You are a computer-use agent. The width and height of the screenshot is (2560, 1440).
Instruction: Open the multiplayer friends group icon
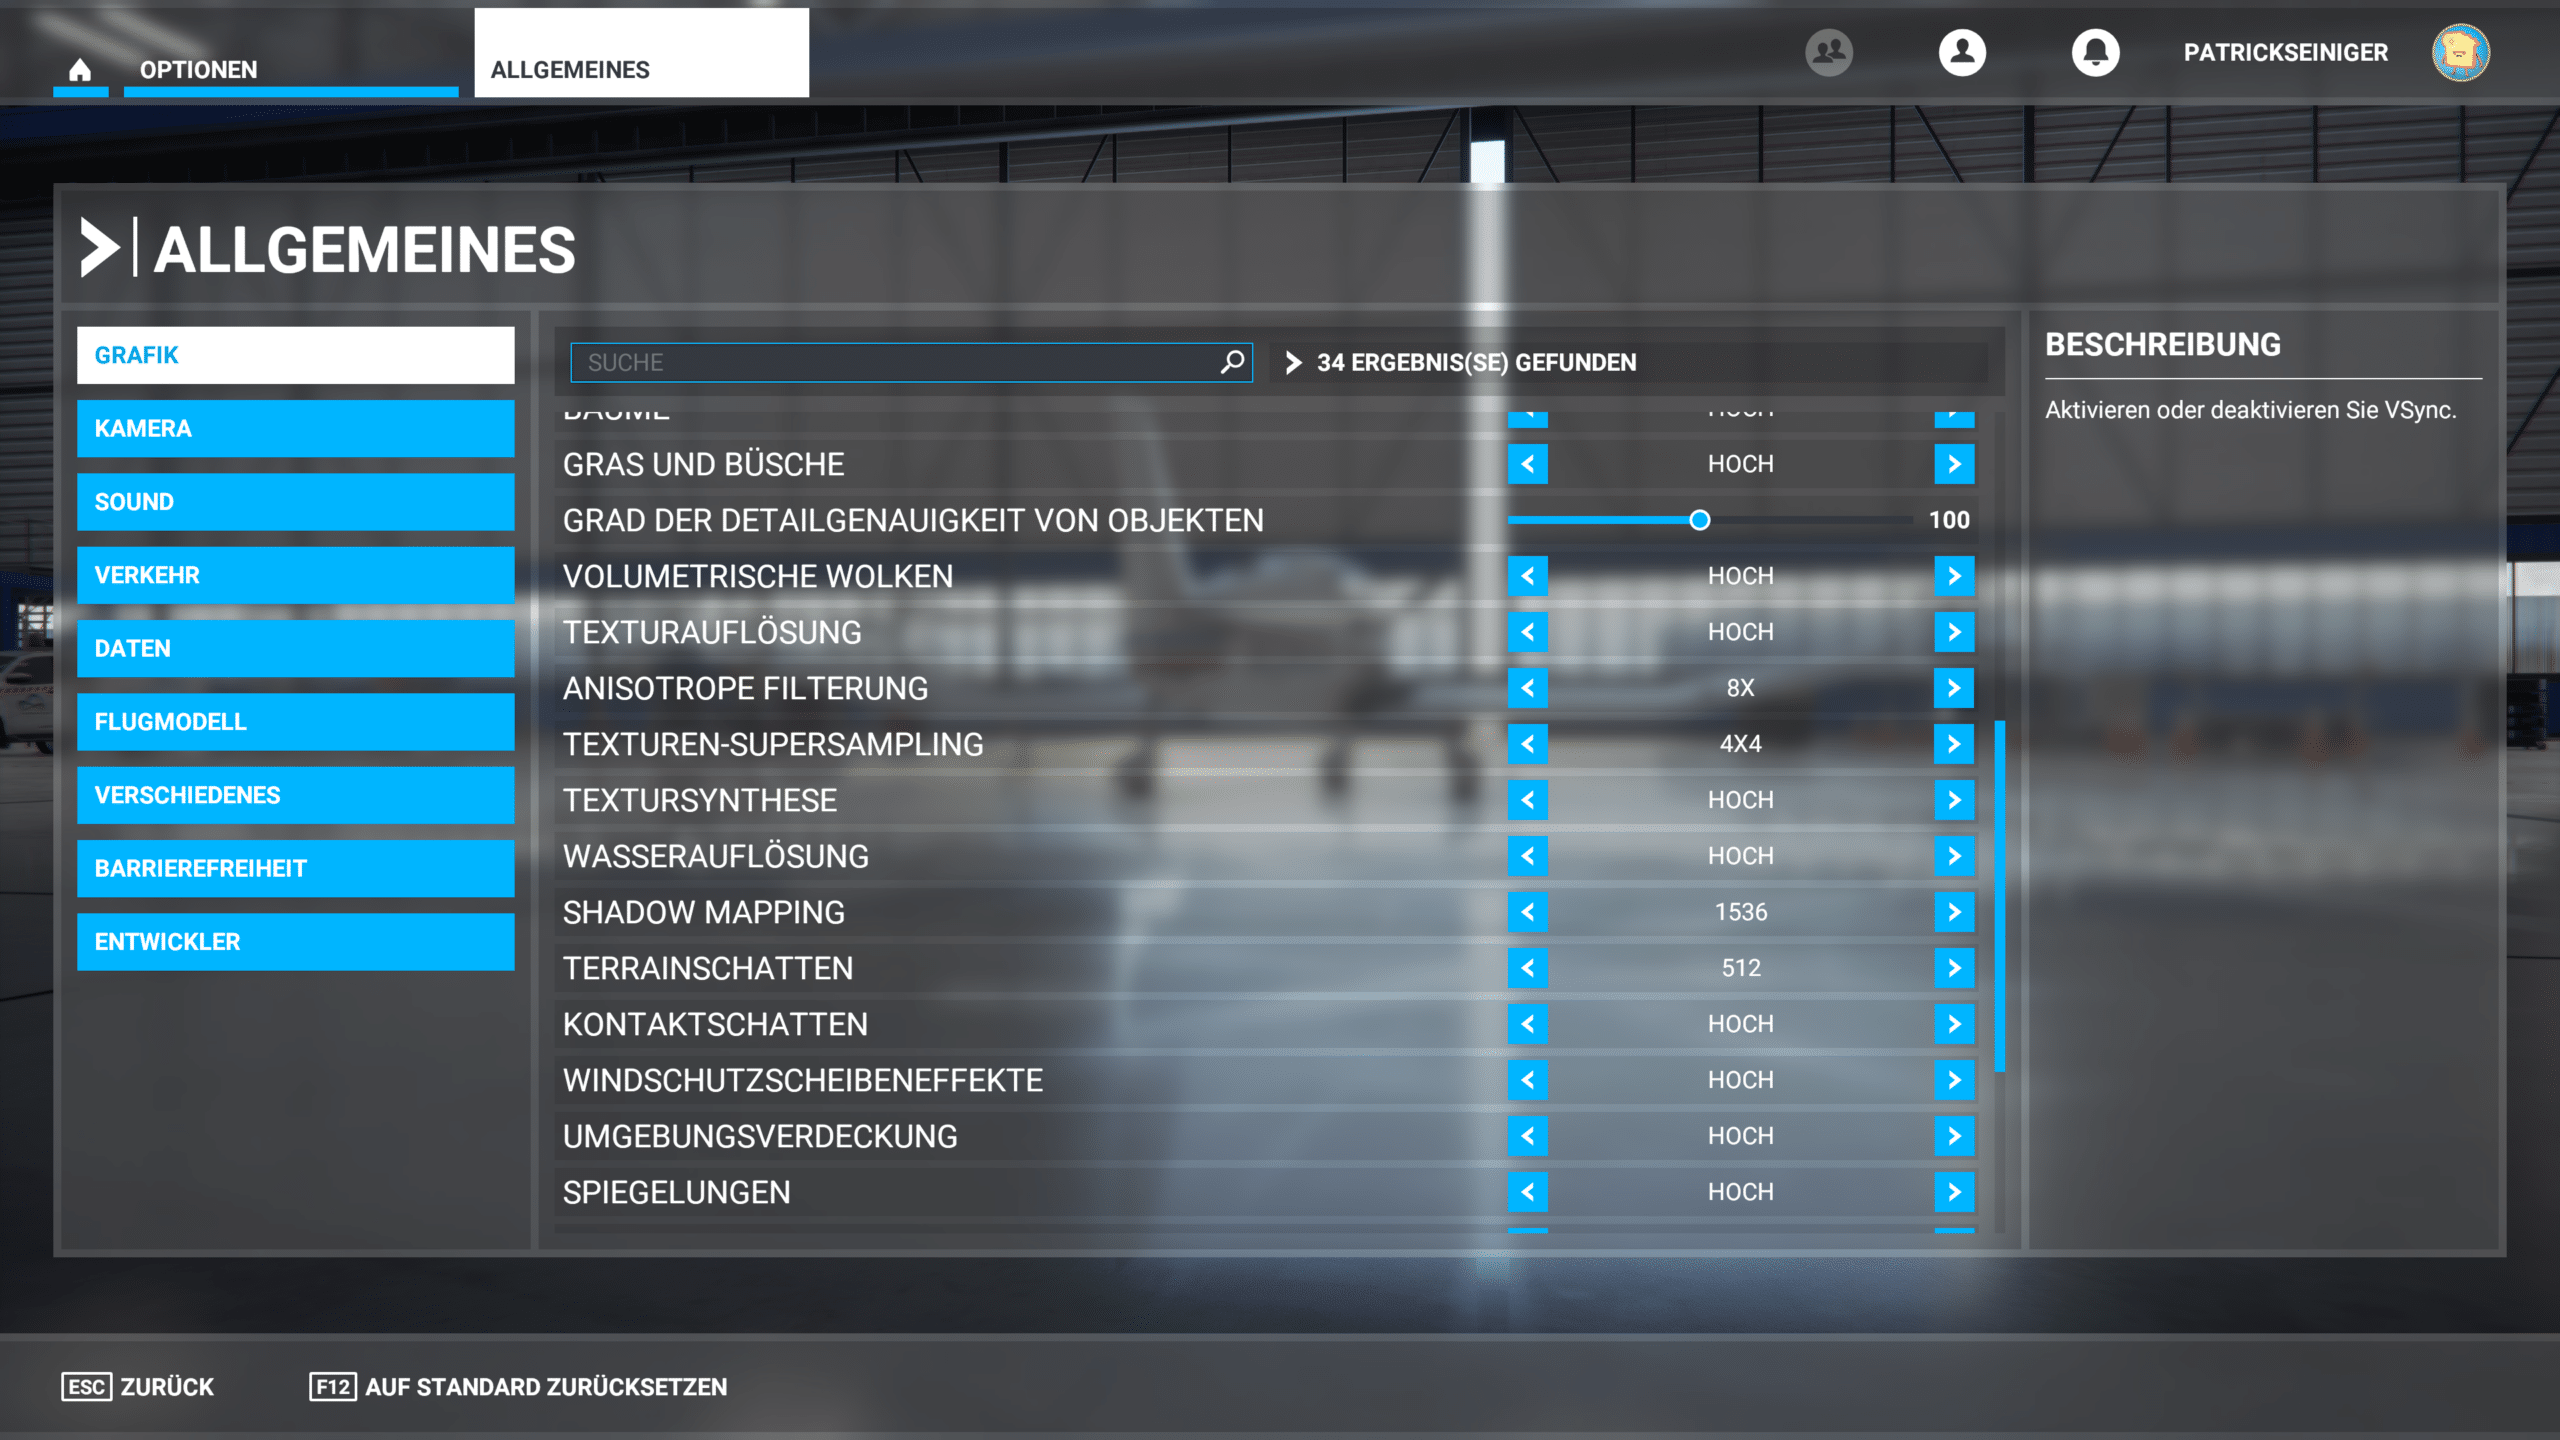(1828, 52)
